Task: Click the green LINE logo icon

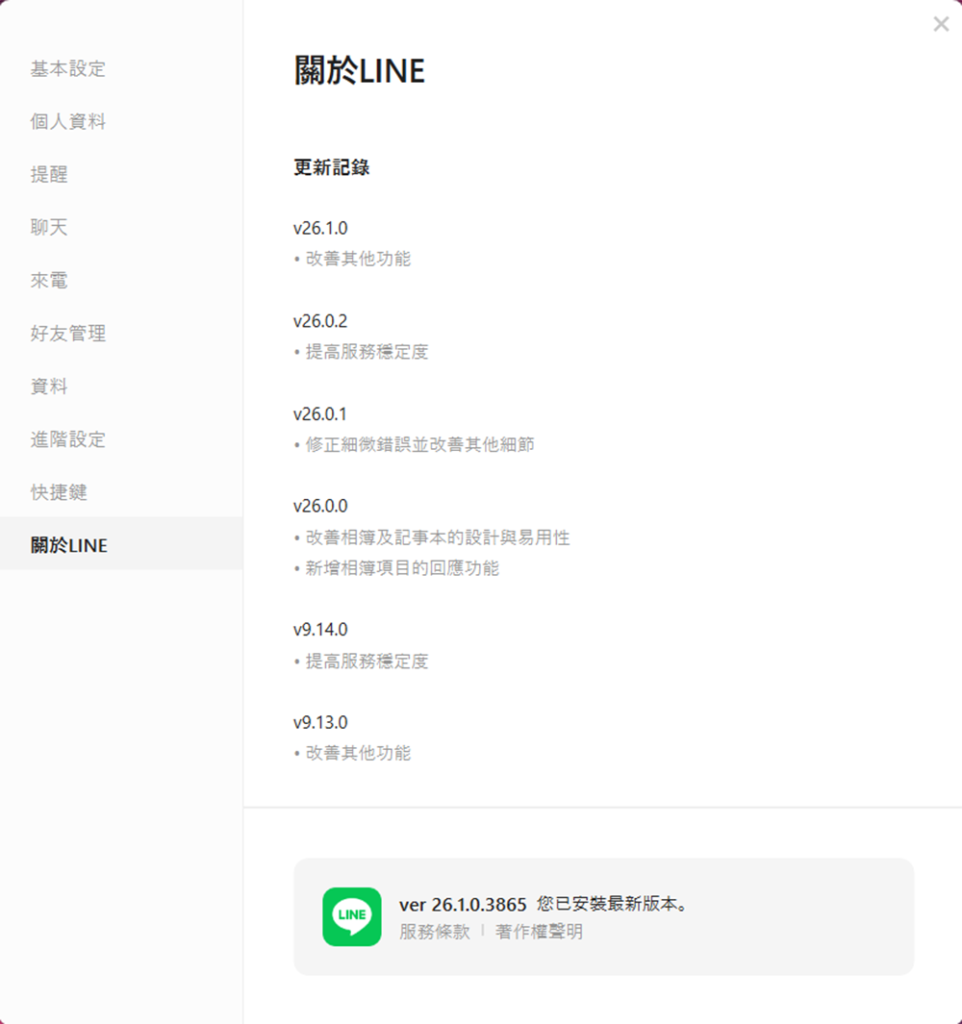Action: click(x=352, y=916)
